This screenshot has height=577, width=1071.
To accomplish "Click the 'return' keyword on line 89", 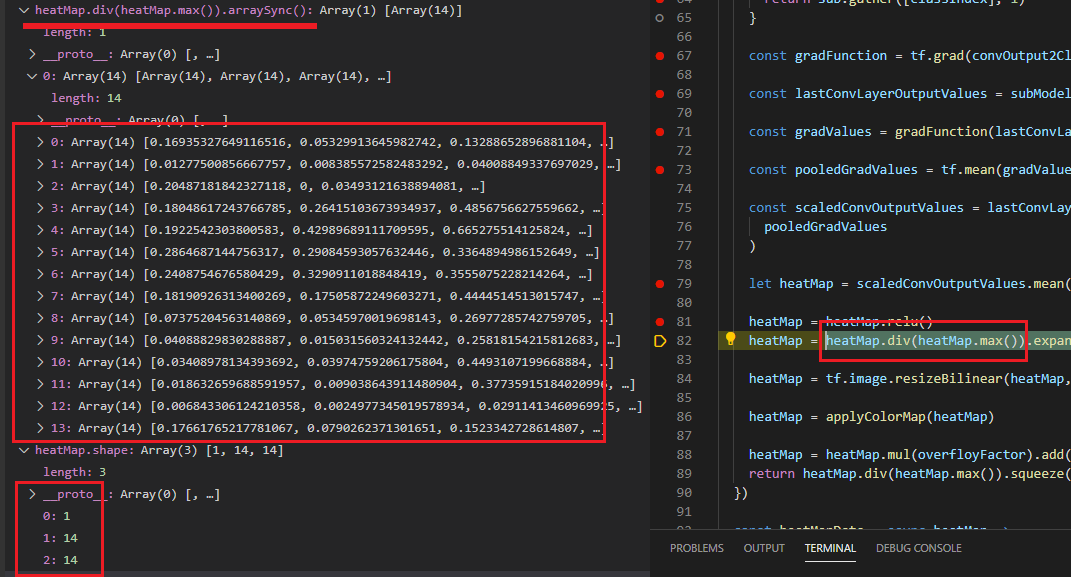I will pyautogui.click(x=772, y=474).
